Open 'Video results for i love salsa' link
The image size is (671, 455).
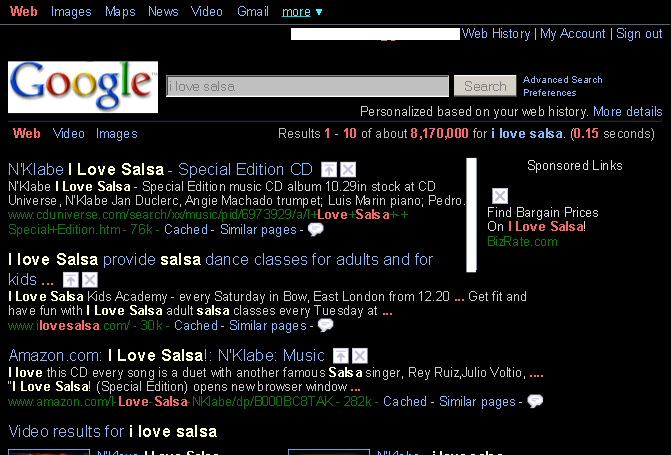[x=113, y=431]
